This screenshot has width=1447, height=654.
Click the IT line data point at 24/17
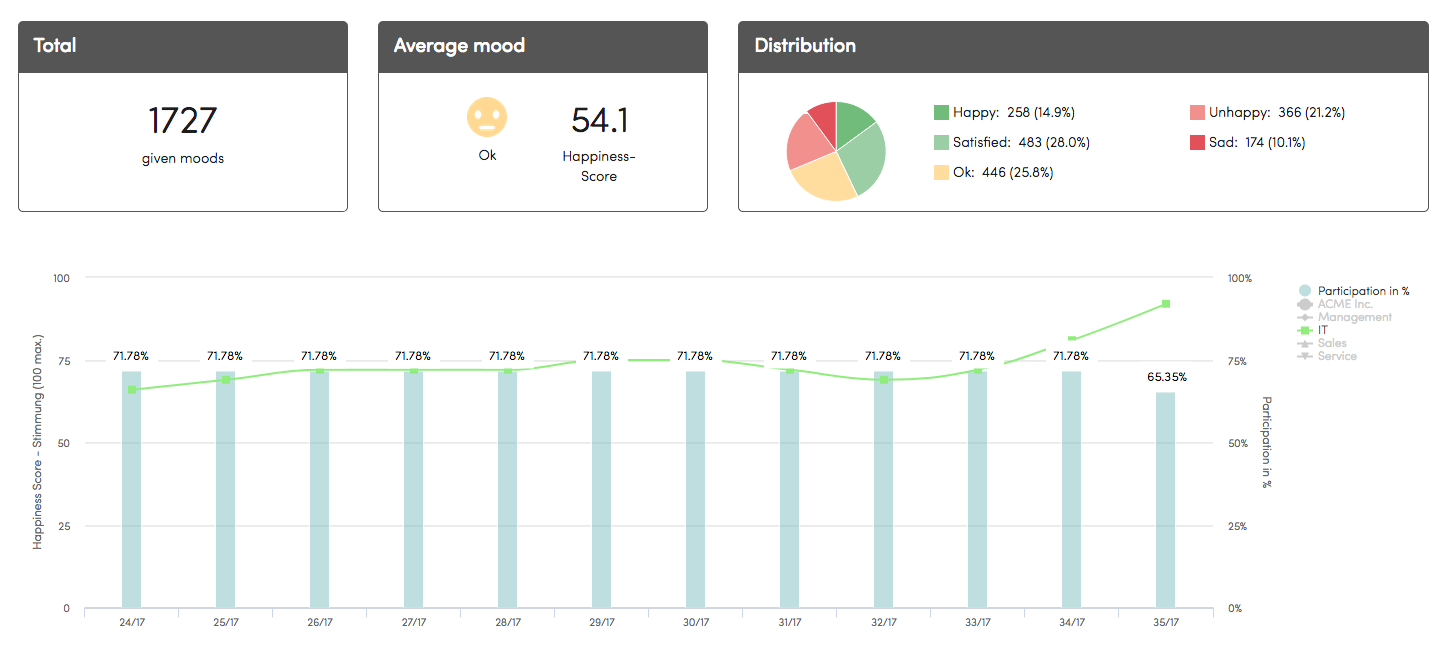click(132, 390)
